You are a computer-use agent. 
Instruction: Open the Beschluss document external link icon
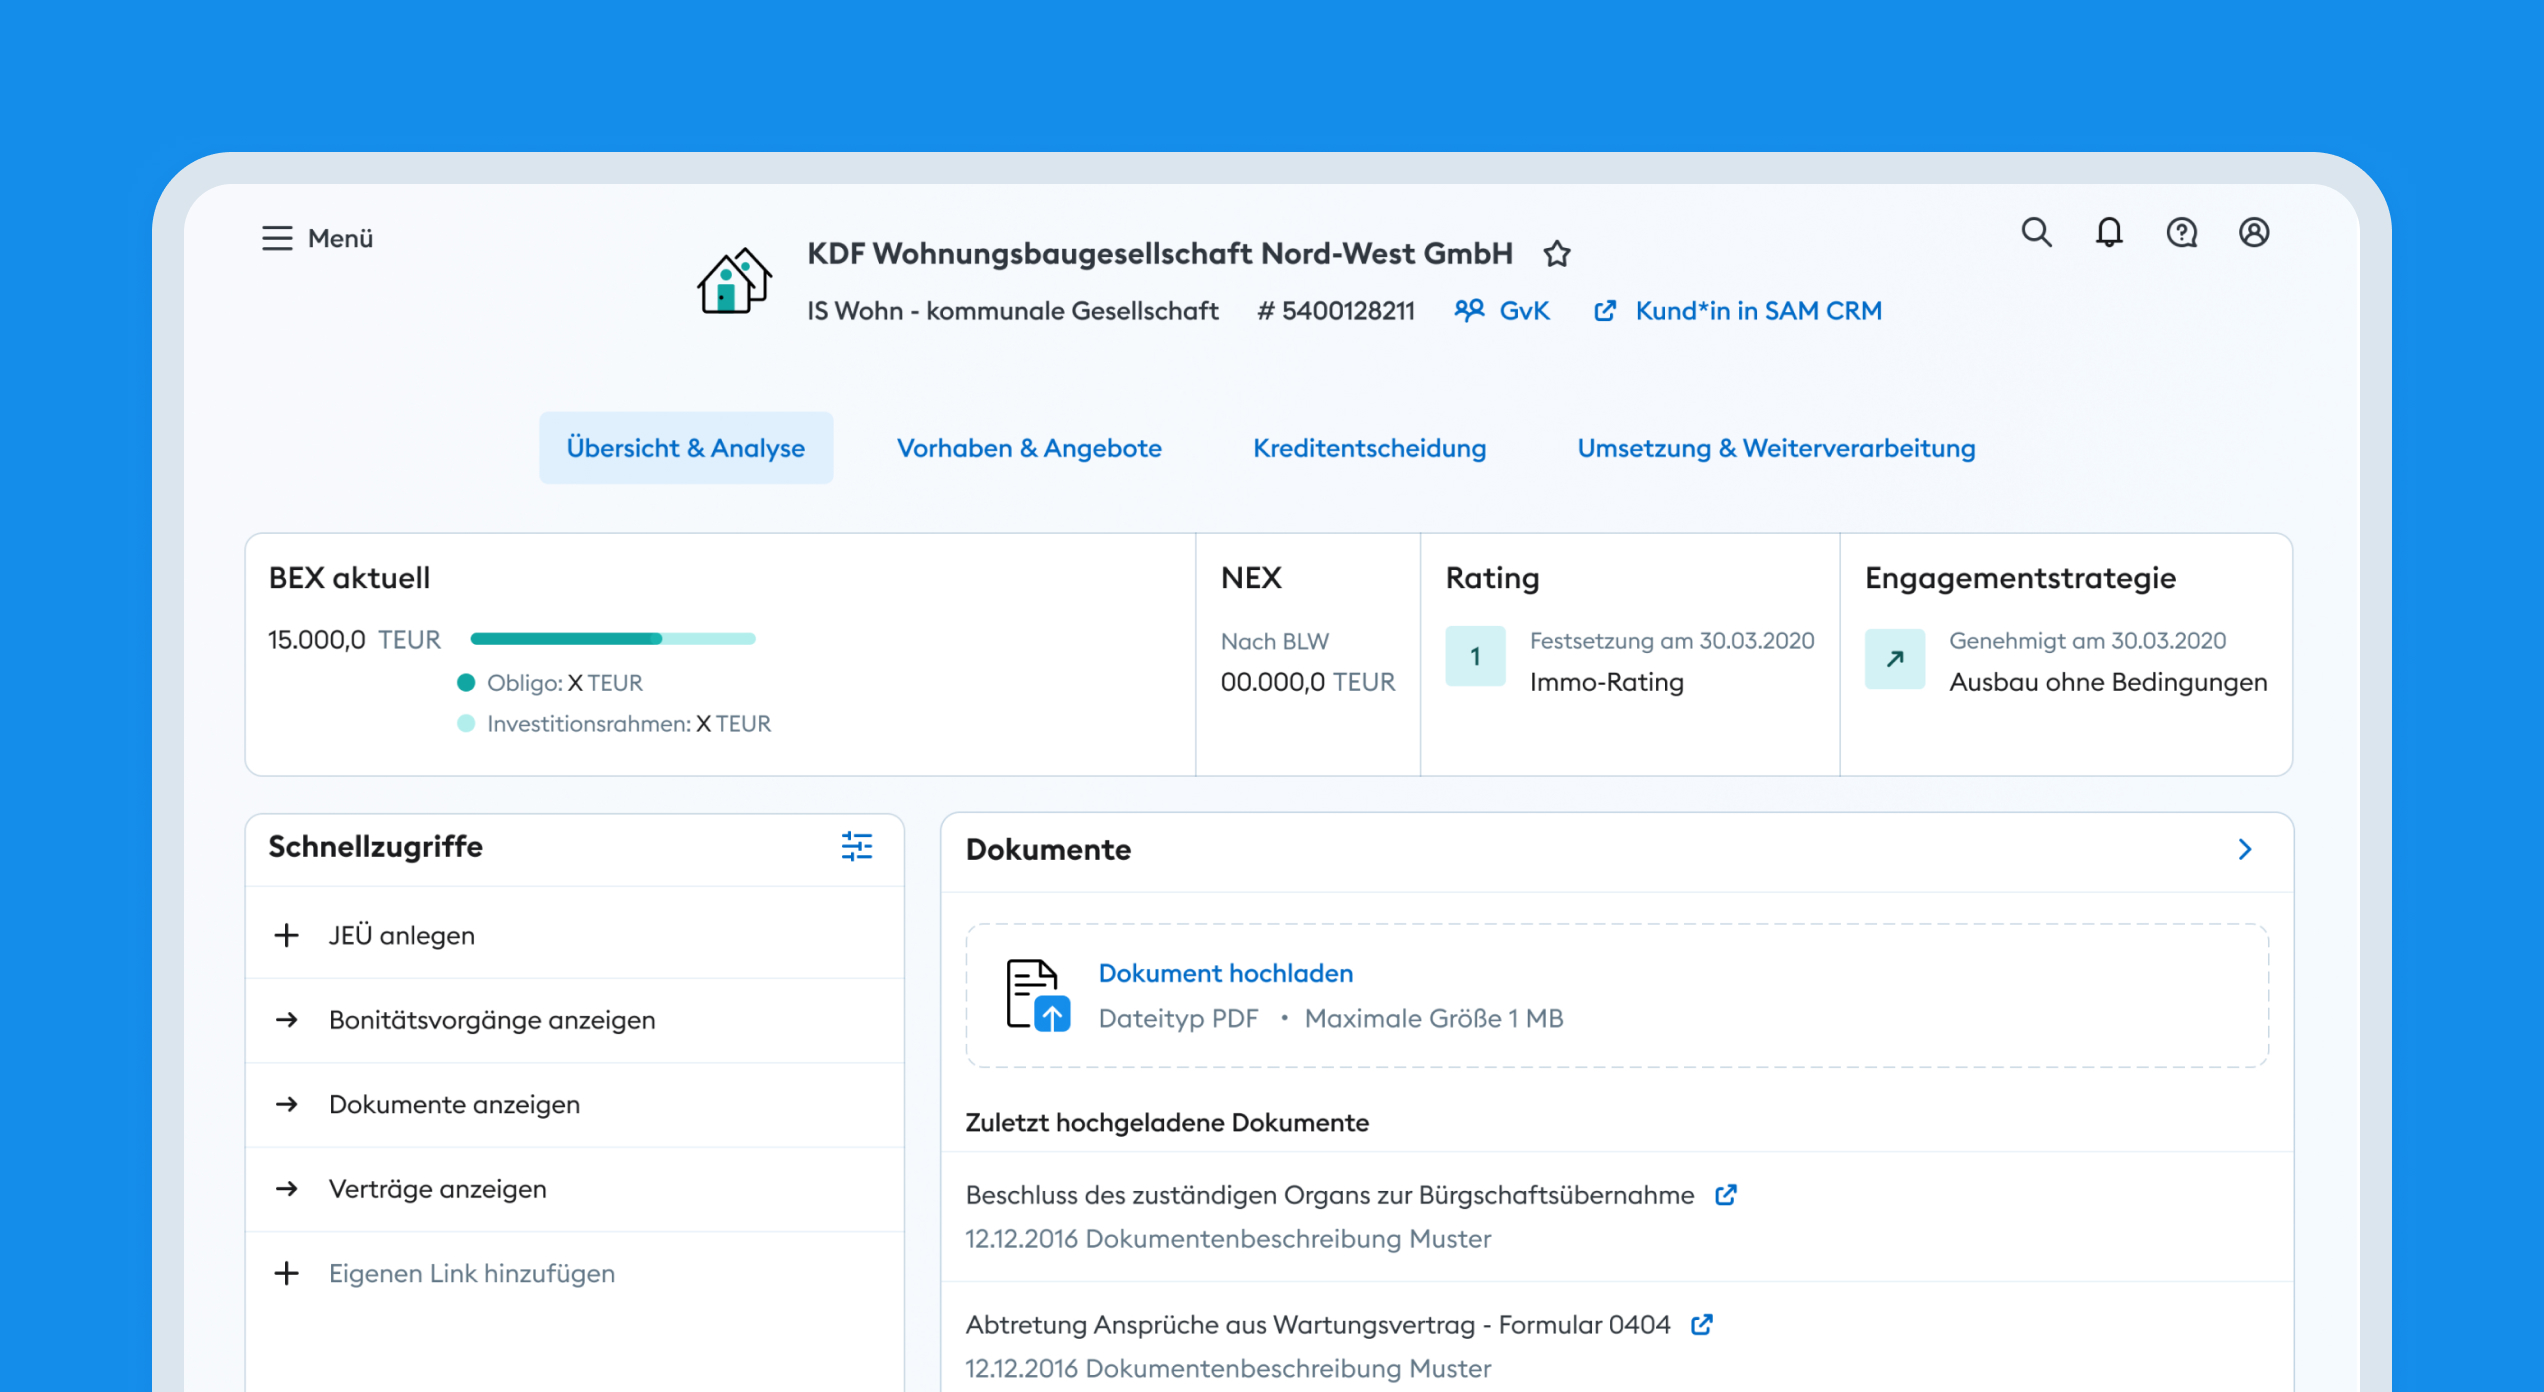1725,1194
